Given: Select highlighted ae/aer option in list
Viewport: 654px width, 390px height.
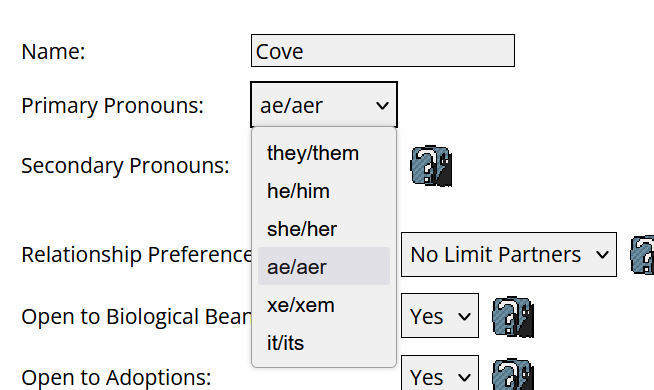Looking at the screenshot, I should coord(324,267).
